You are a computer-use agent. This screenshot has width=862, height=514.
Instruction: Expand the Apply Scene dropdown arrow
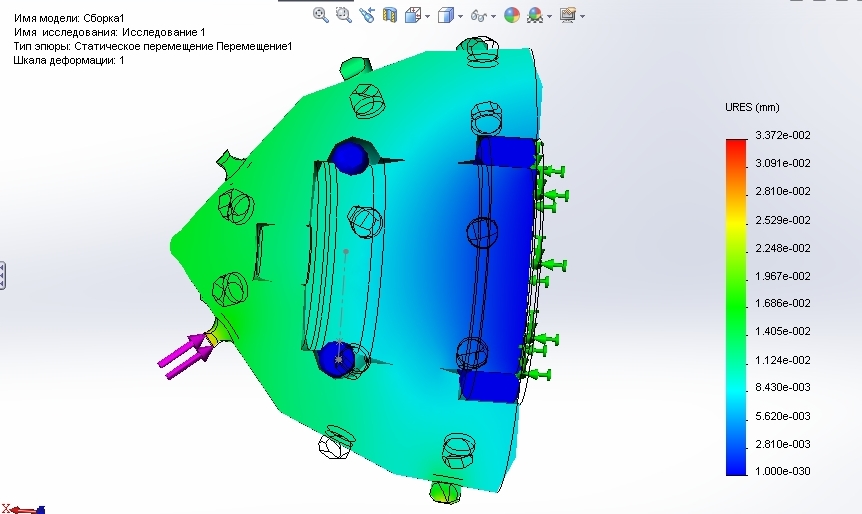click(x=549, y=16)
